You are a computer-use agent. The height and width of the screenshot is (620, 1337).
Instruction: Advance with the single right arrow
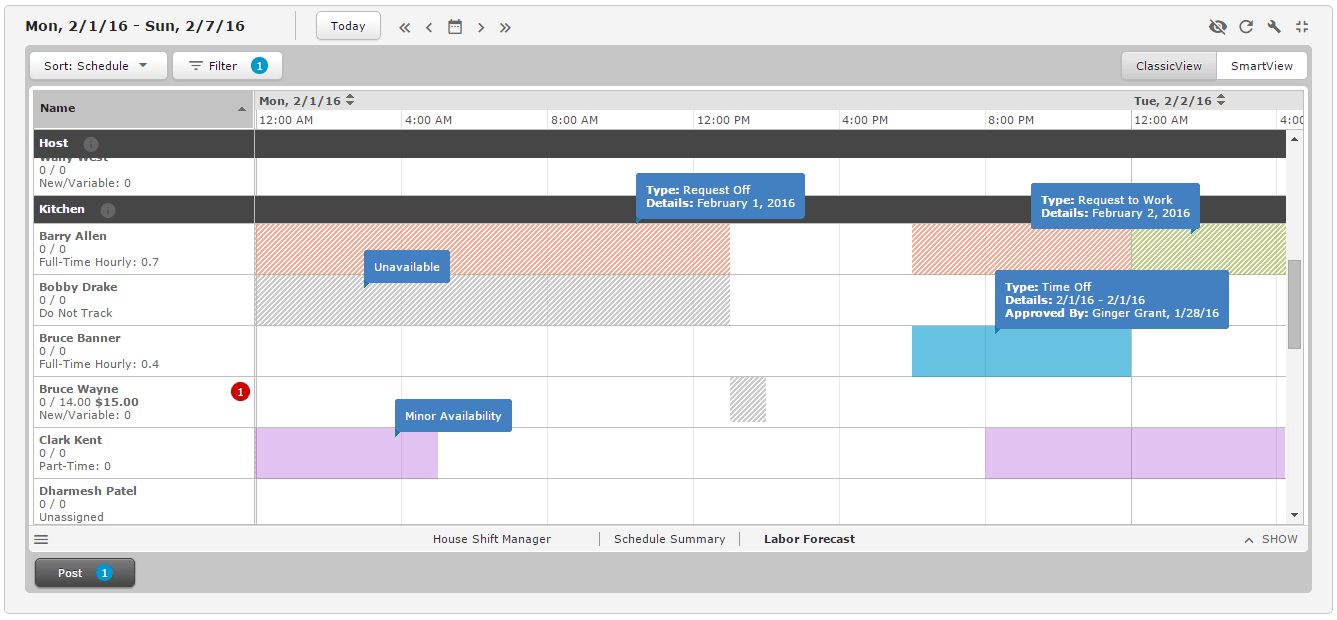(481, 27)
